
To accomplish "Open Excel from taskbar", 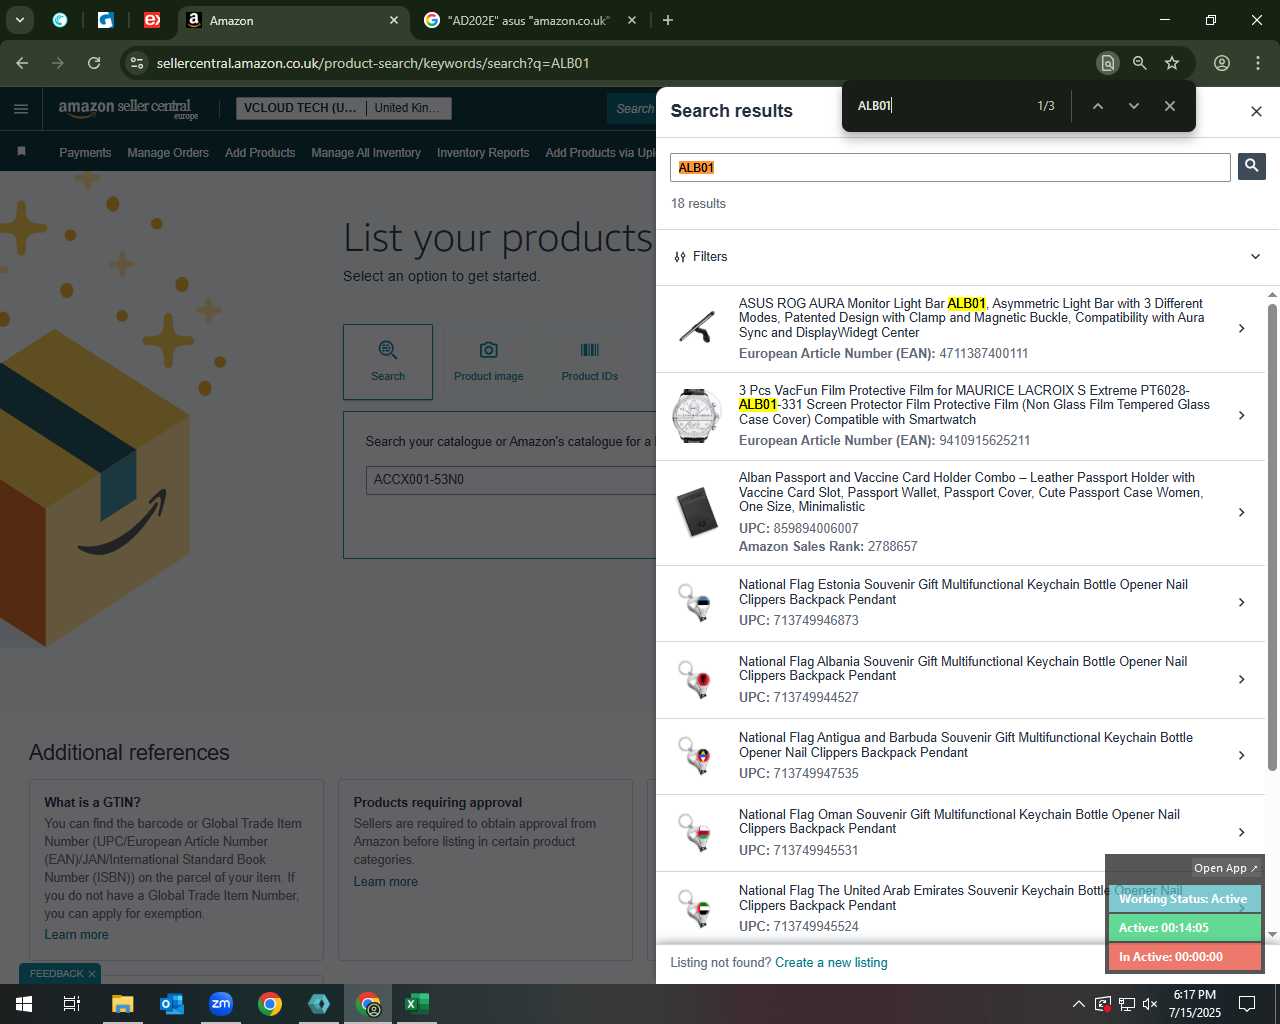I will point(417,1004).
